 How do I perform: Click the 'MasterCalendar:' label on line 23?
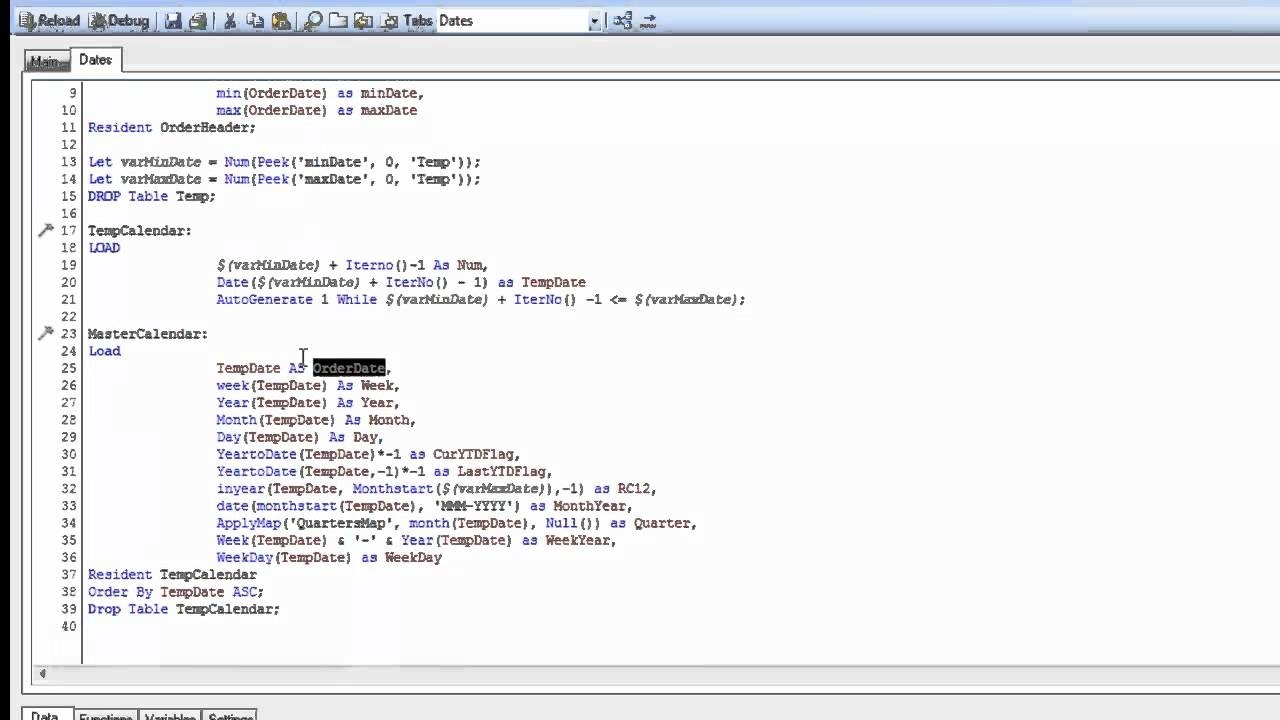pyautogui.click(x=148, y=334)
